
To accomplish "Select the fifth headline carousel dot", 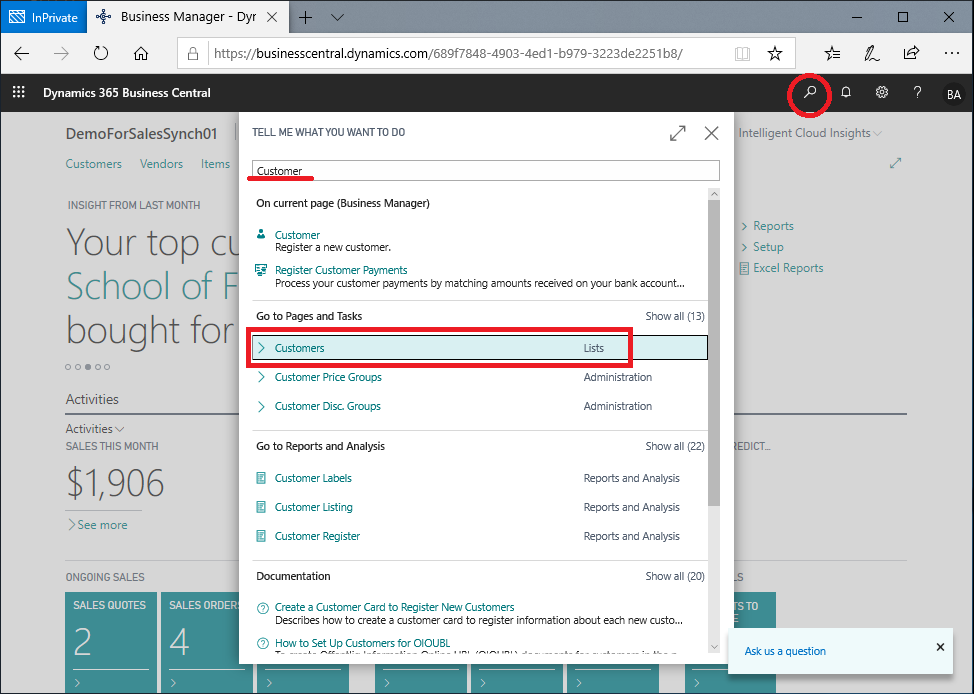I will pyautogui.click(x=107, y=367).
